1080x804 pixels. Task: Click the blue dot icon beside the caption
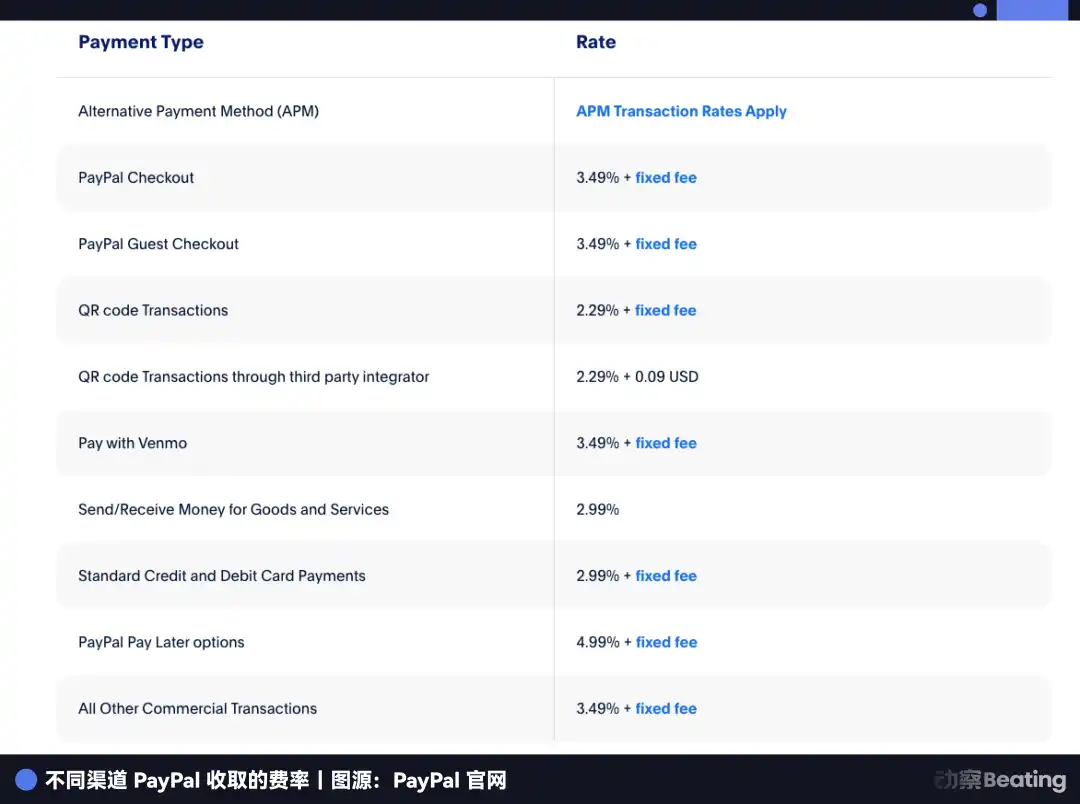click(x=24, y=778)
